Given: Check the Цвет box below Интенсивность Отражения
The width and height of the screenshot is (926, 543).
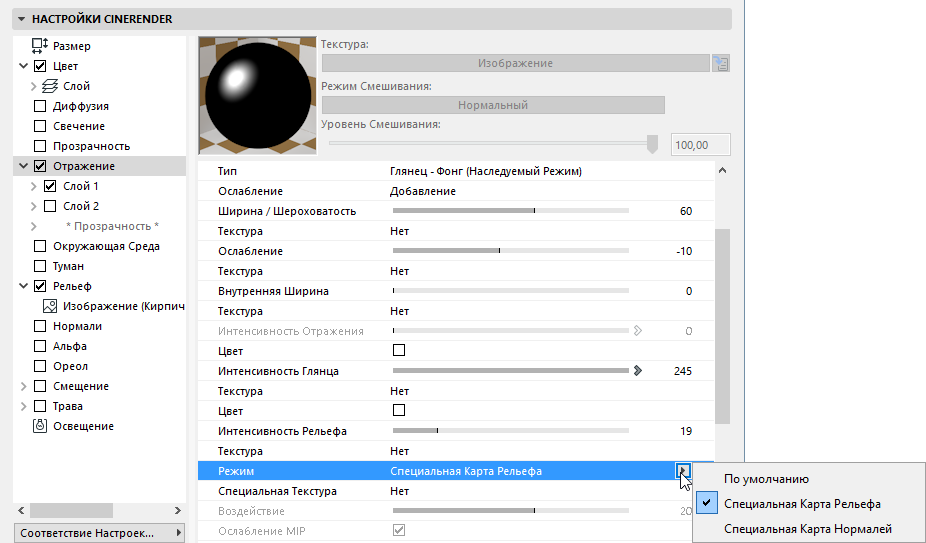Looking at the screenshot, I should point(399,350).
